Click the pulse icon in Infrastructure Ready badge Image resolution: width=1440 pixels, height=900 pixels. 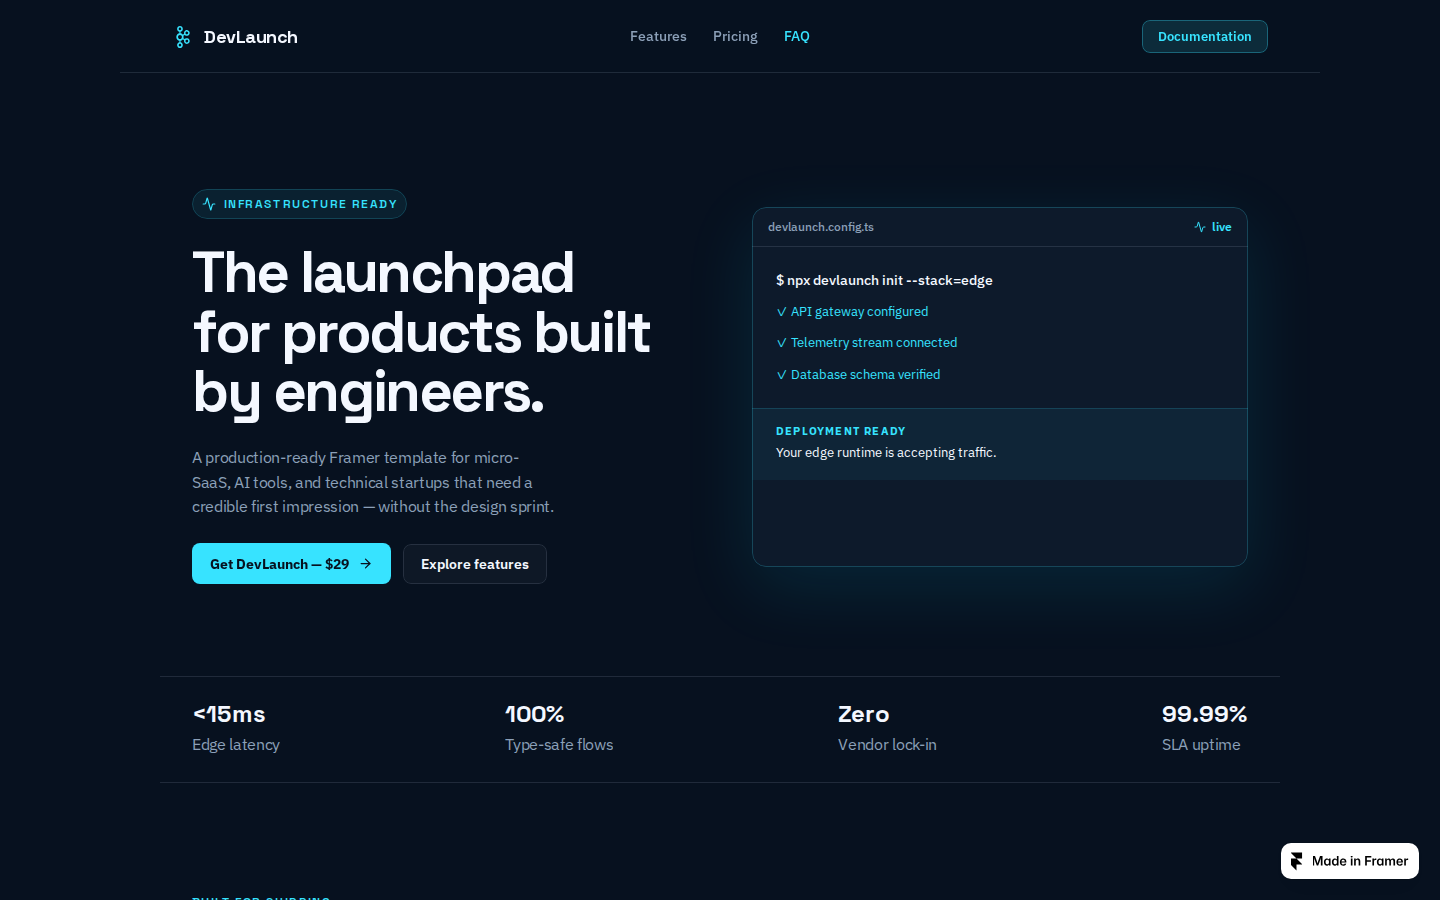click(x=209, y=204)
